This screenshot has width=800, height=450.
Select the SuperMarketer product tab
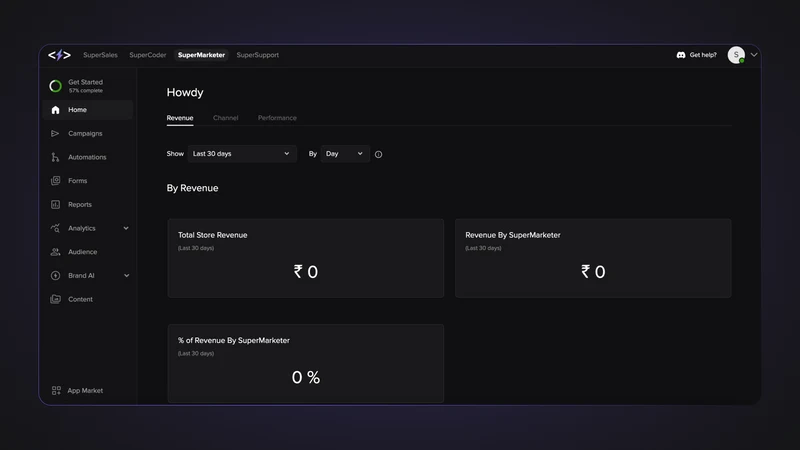[x=201, y=55]
